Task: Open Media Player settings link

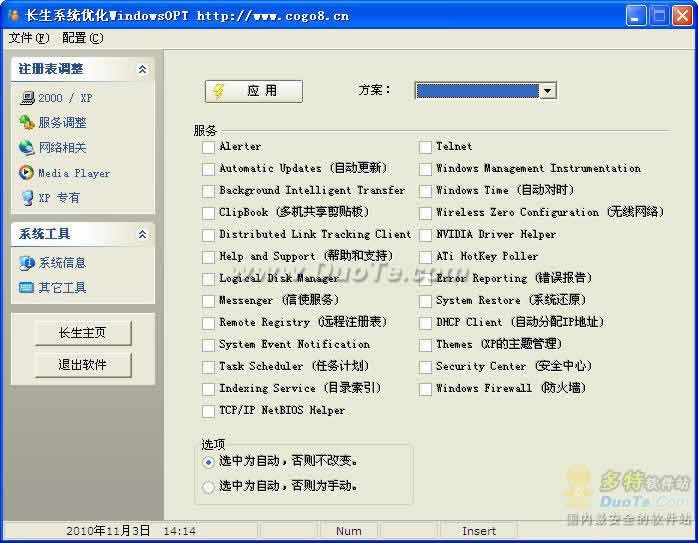Action: [74, 173]
